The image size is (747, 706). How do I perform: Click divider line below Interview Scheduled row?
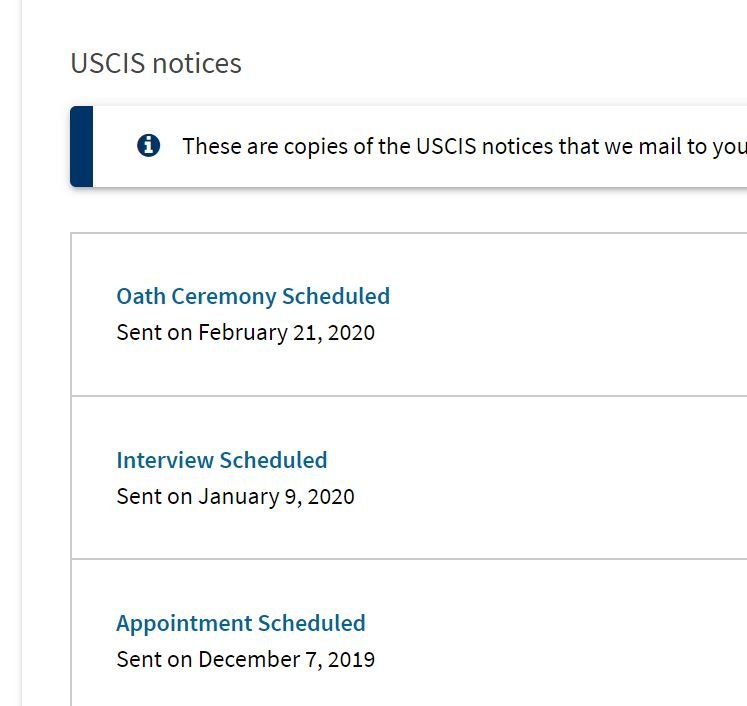click(409, 559)
